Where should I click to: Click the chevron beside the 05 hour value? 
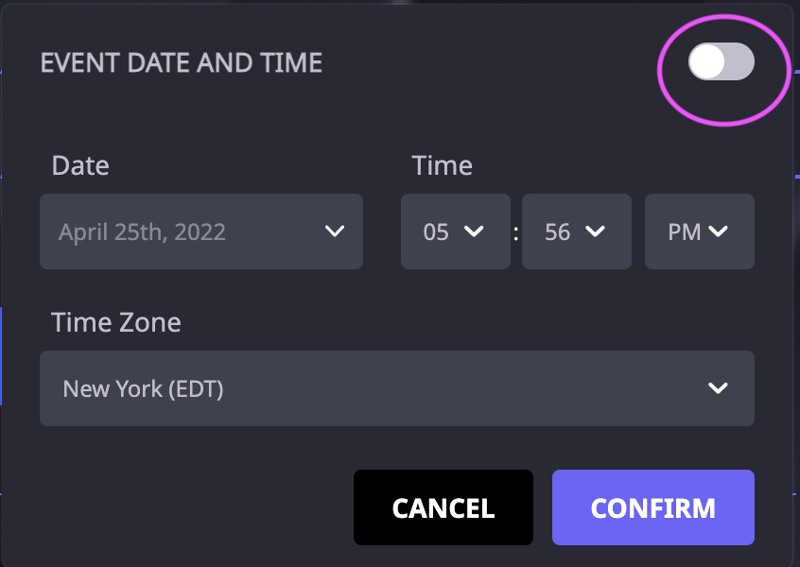tap(475, 232)
